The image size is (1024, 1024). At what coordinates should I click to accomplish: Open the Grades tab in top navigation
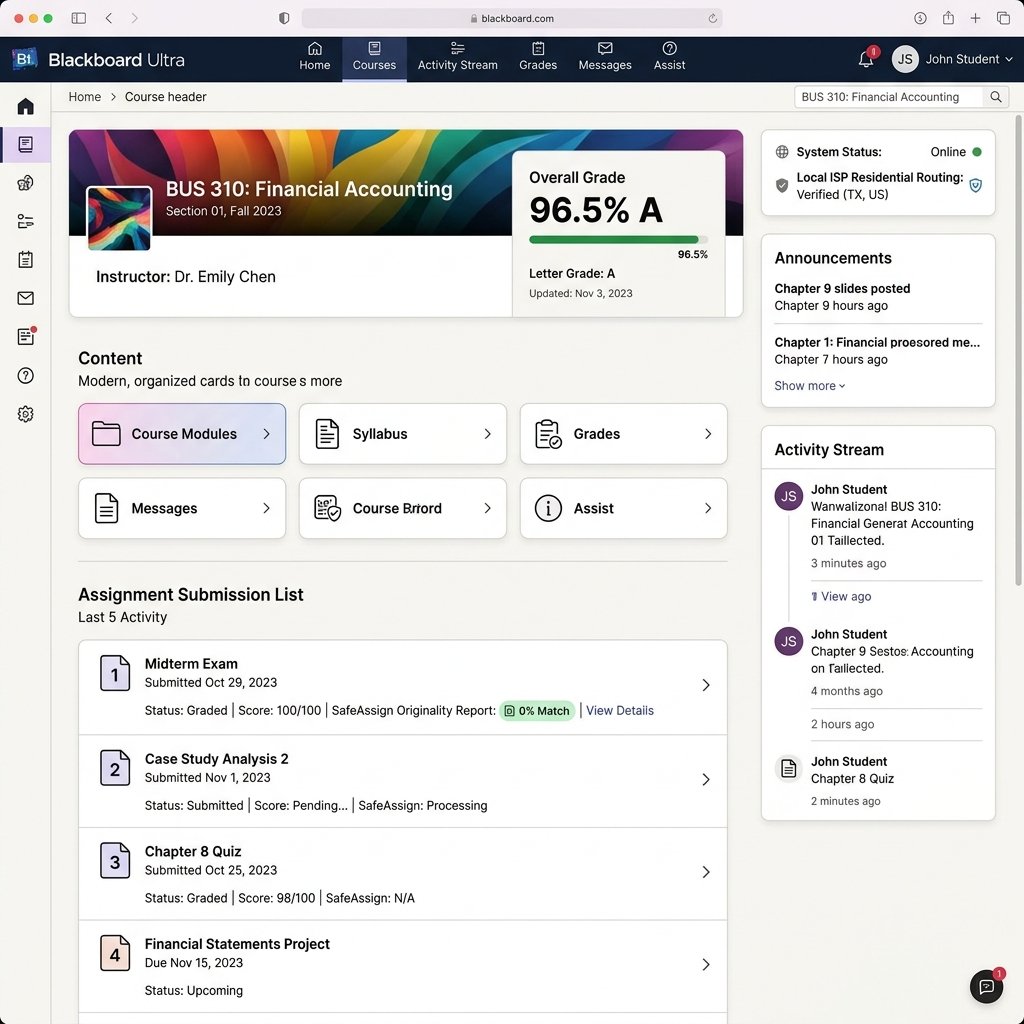tap(538, 57)
